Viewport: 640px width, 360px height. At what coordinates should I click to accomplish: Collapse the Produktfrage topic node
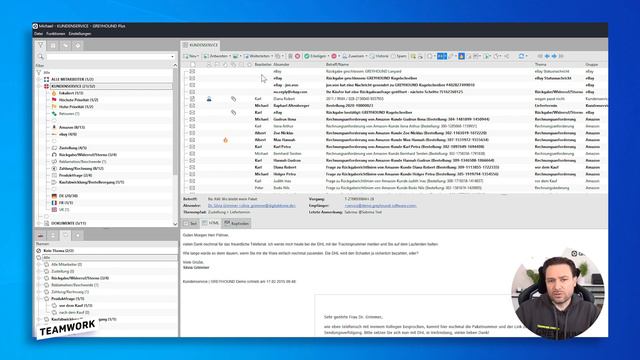point(39,299)
